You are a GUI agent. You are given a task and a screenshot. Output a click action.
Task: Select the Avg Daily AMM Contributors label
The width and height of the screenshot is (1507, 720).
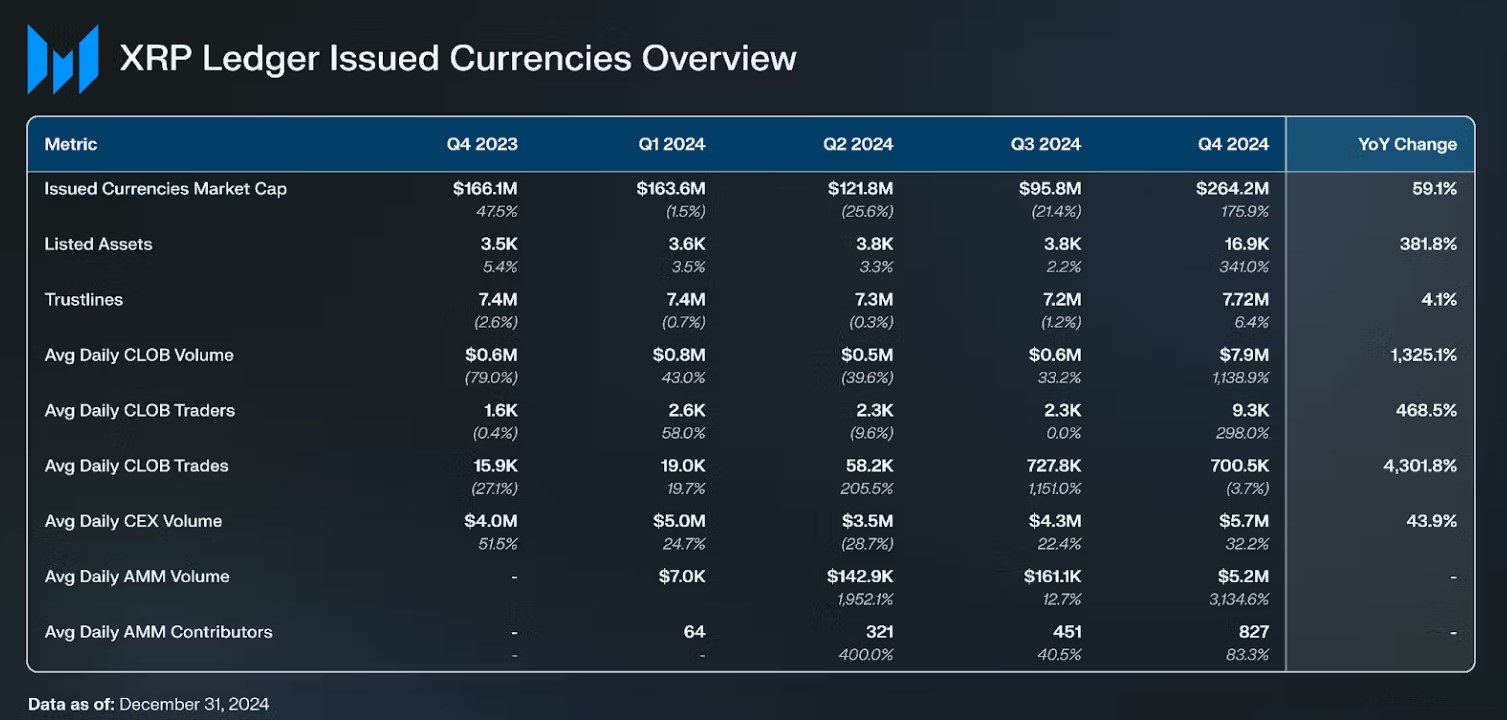coord(159,632)
